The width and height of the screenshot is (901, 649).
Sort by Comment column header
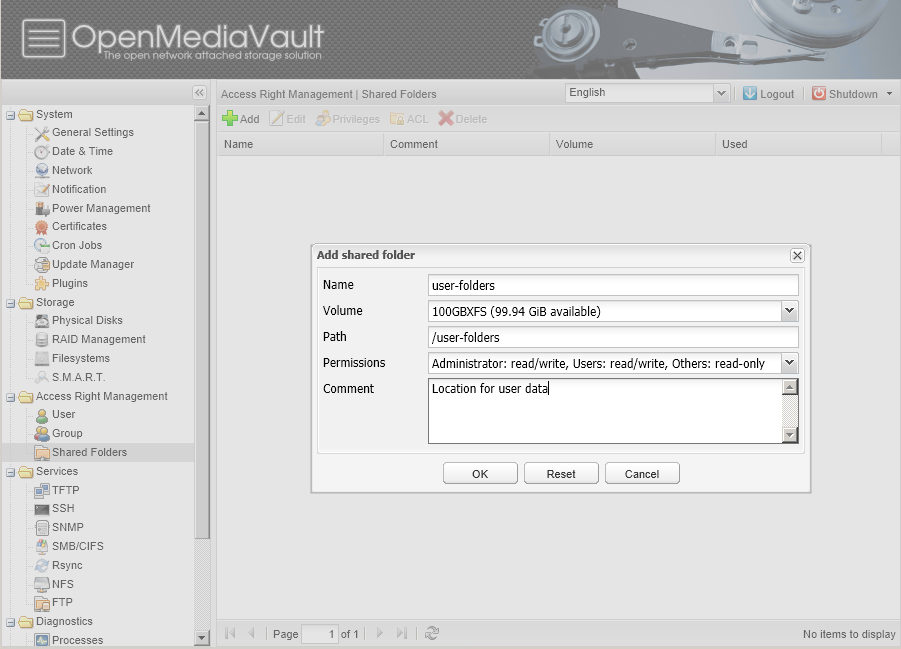pos(466,144)
